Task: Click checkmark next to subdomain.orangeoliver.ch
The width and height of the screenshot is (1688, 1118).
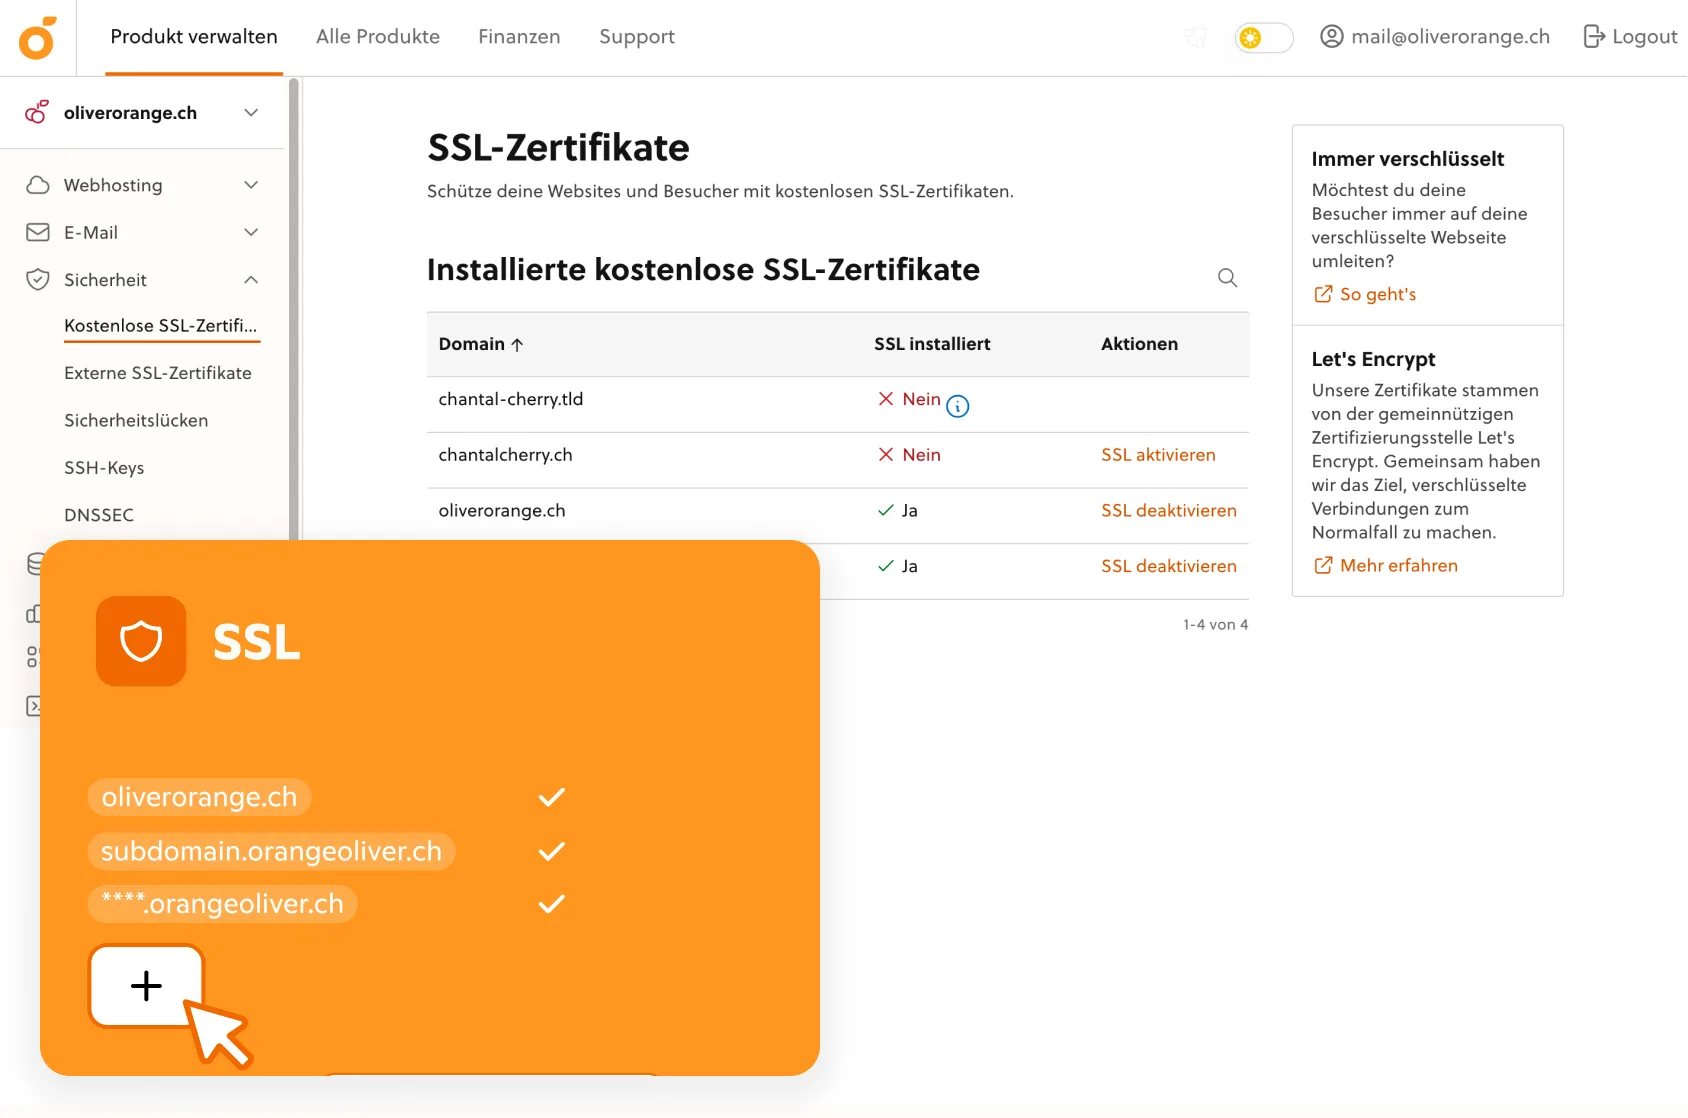Action: [x=551, y=851]
